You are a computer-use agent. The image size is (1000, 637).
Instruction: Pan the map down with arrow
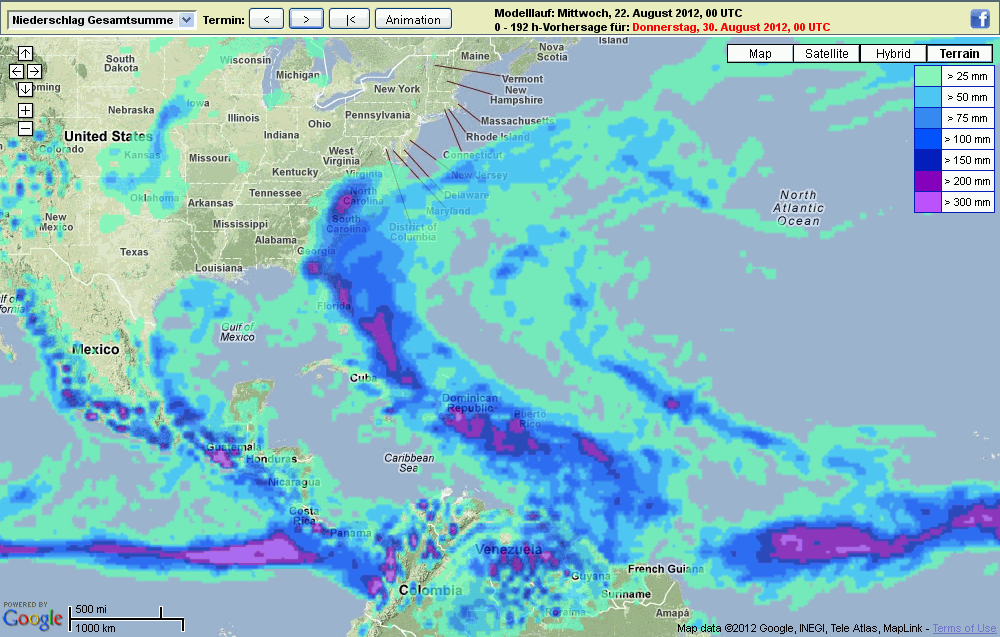25,89
